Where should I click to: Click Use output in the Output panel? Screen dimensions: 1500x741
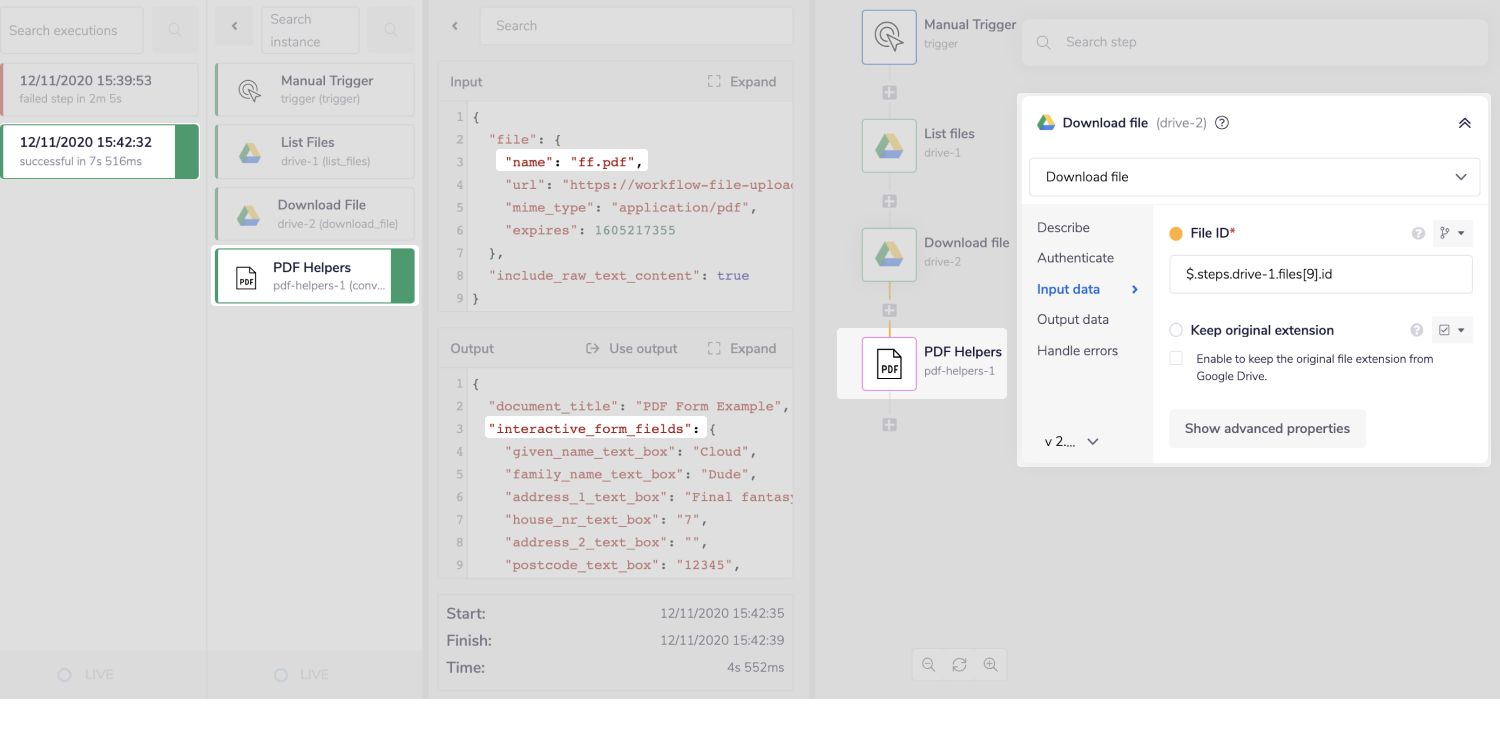coord(631,349)
